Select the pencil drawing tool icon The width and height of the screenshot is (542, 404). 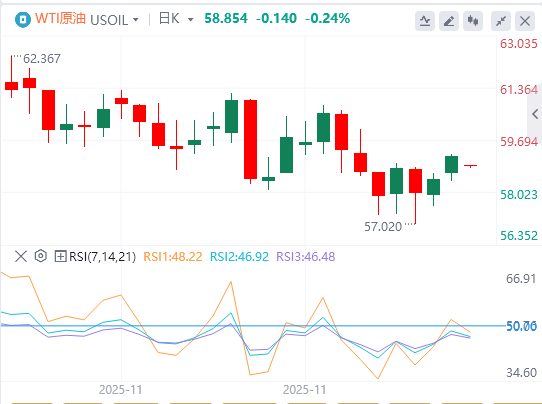click(449, 21)
